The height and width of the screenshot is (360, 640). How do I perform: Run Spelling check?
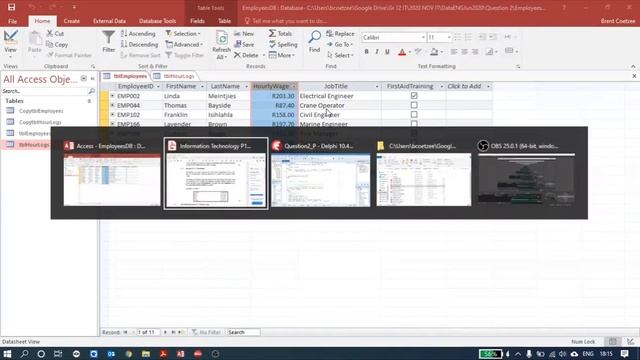(283, 44)
